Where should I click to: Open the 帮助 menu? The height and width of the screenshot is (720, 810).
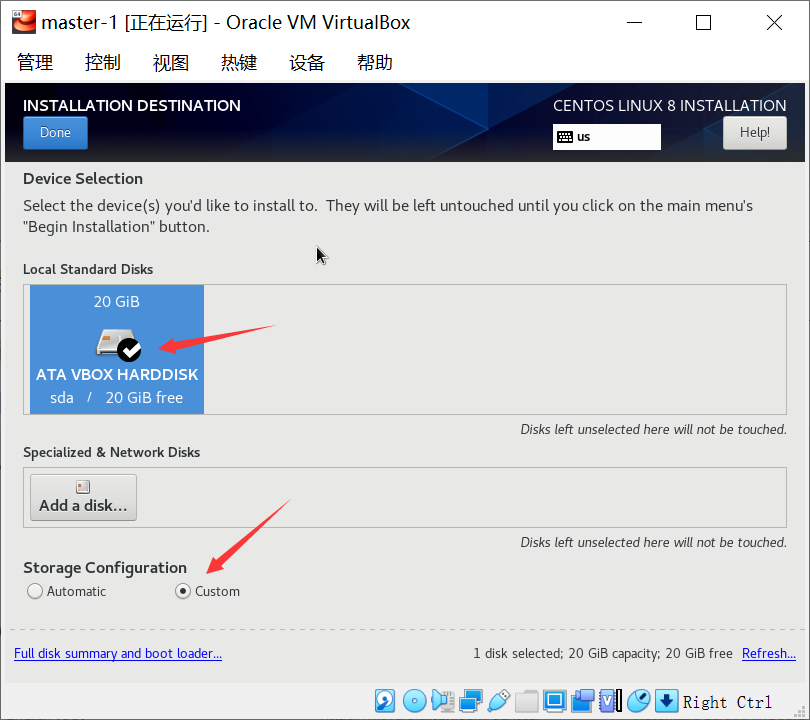[x=375, y=62]
